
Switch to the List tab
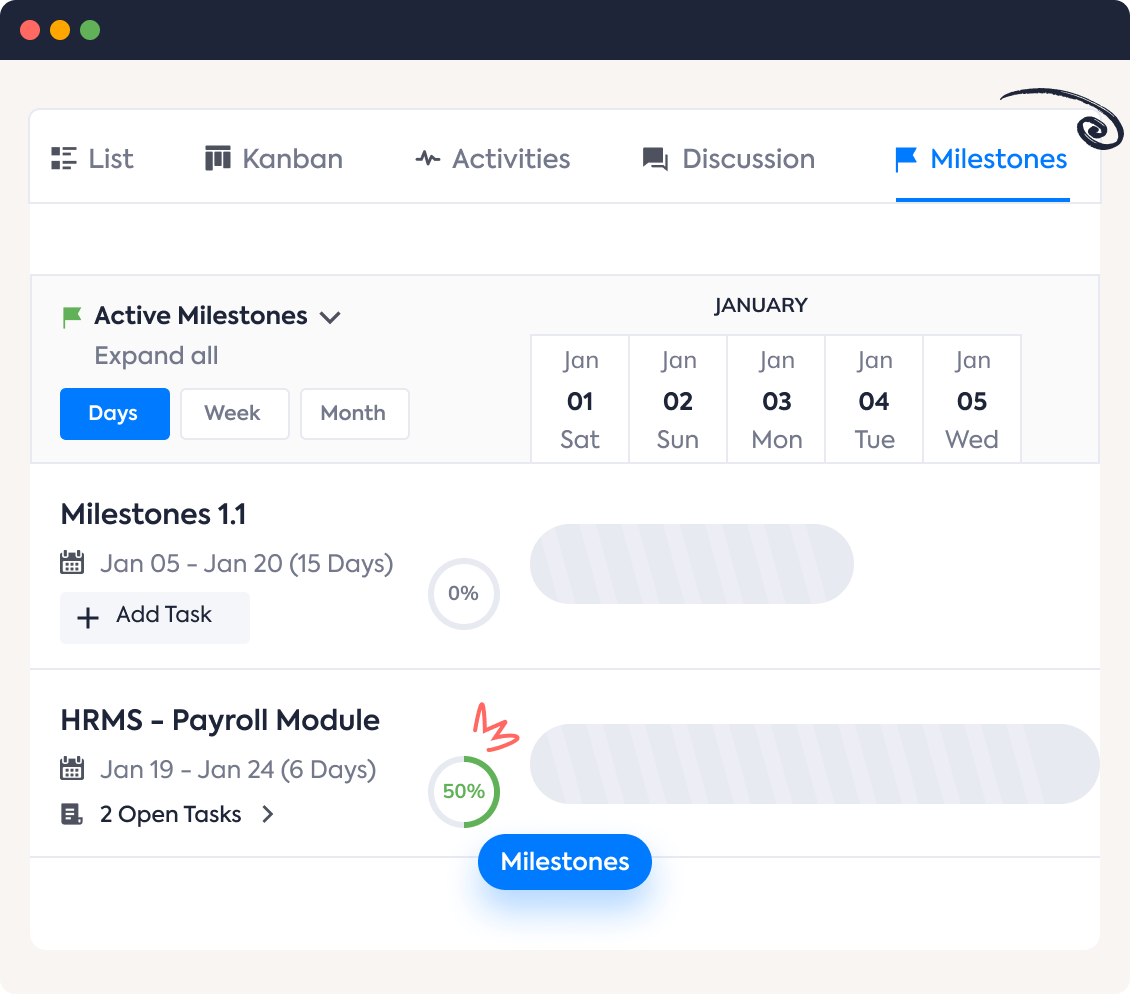pos(92,158)
